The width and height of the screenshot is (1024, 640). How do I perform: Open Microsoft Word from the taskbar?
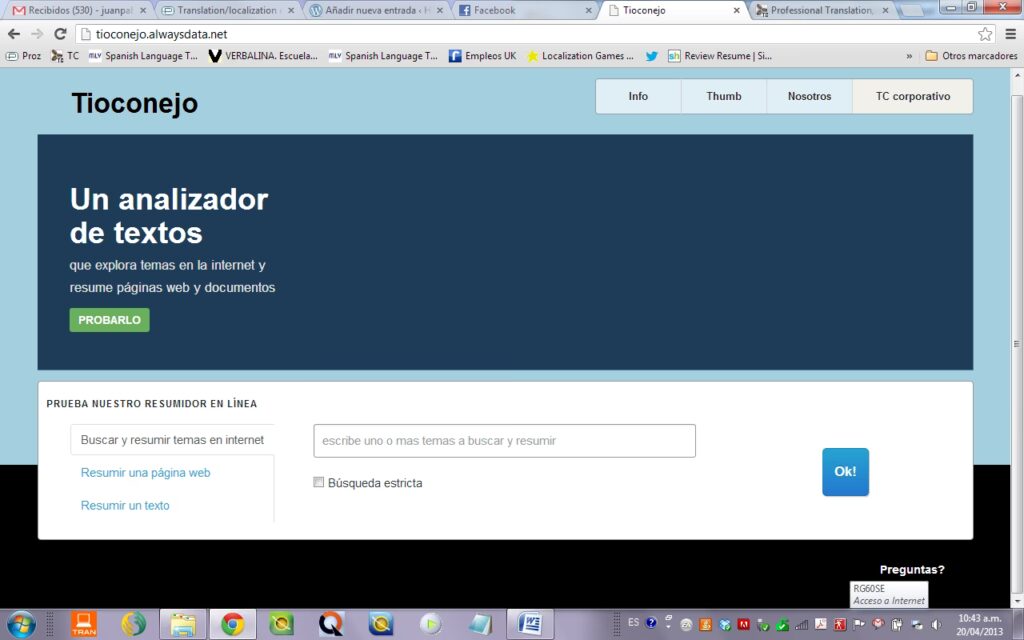click(530, 624)
